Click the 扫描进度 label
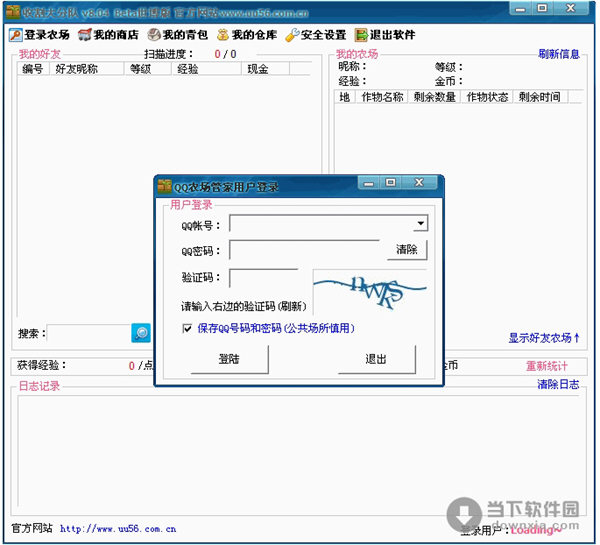 168,54
